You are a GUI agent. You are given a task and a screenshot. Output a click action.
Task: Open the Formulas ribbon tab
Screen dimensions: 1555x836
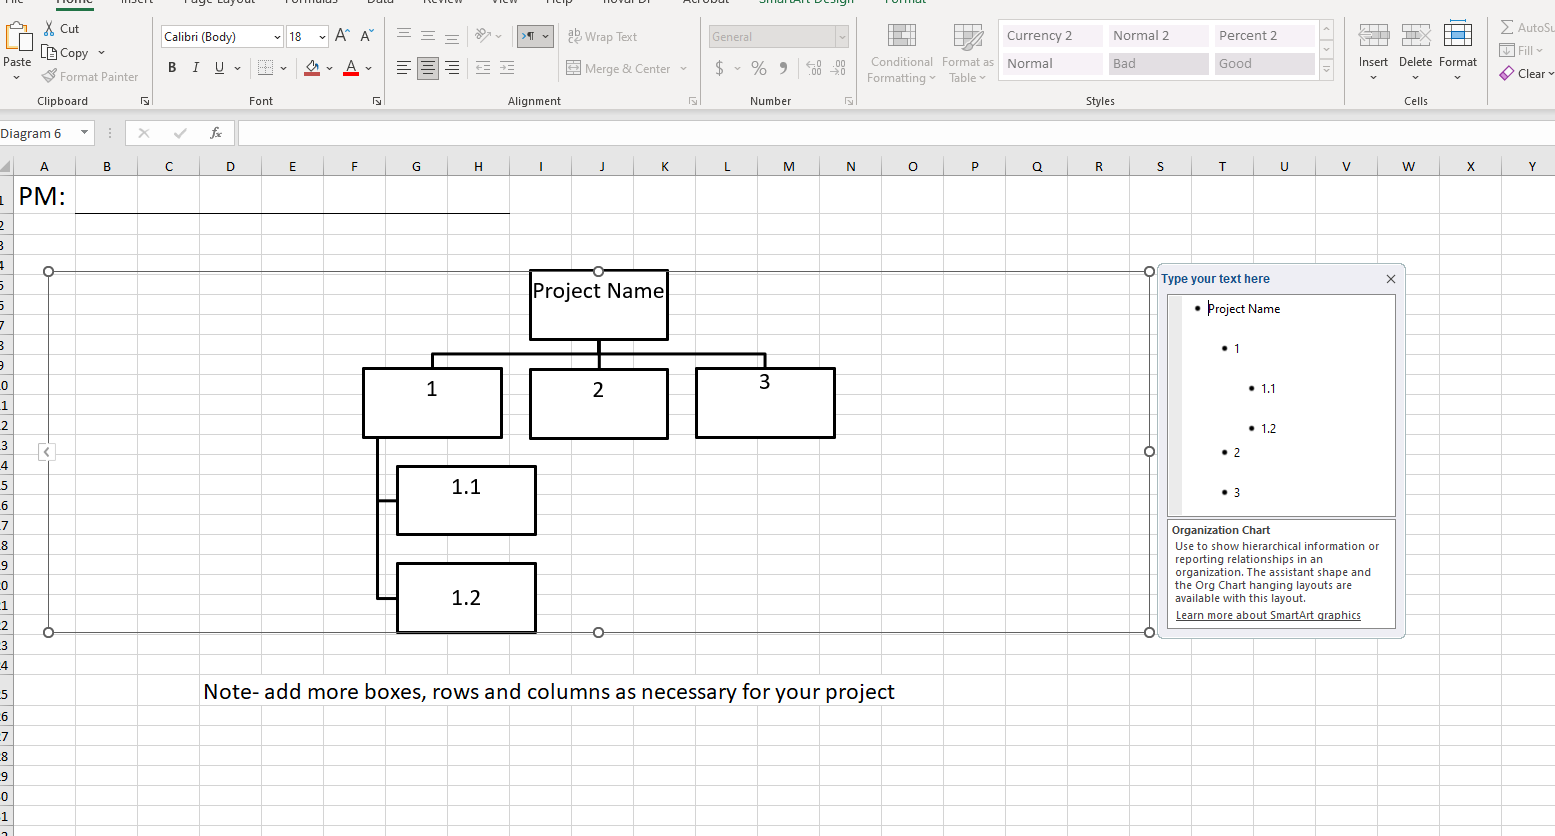310,3
